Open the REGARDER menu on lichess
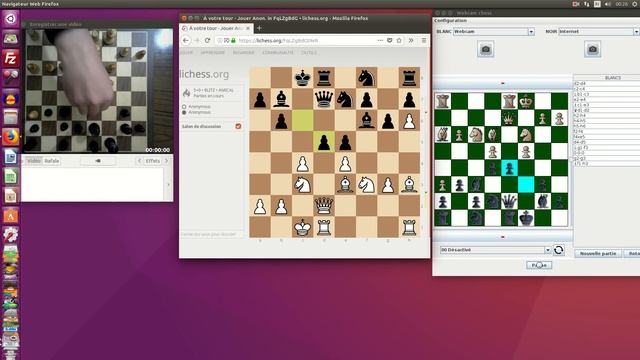Screen dimensions: 640x360 click(243, 53)
